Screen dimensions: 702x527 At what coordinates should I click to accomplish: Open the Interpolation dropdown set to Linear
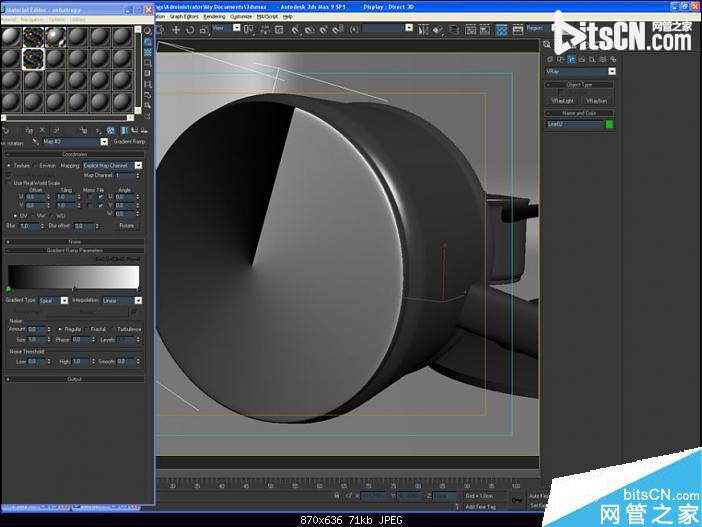click(120, 300)
